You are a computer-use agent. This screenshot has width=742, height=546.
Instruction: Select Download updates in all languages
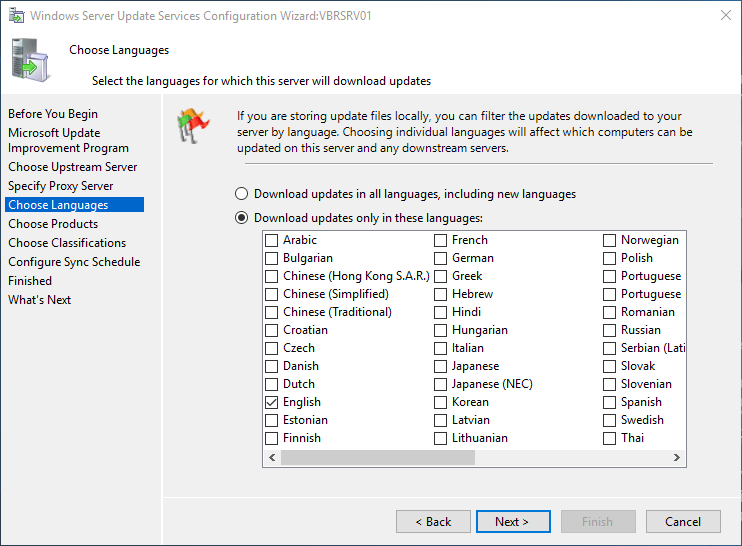pyautogui.click(x=241, y=194)
